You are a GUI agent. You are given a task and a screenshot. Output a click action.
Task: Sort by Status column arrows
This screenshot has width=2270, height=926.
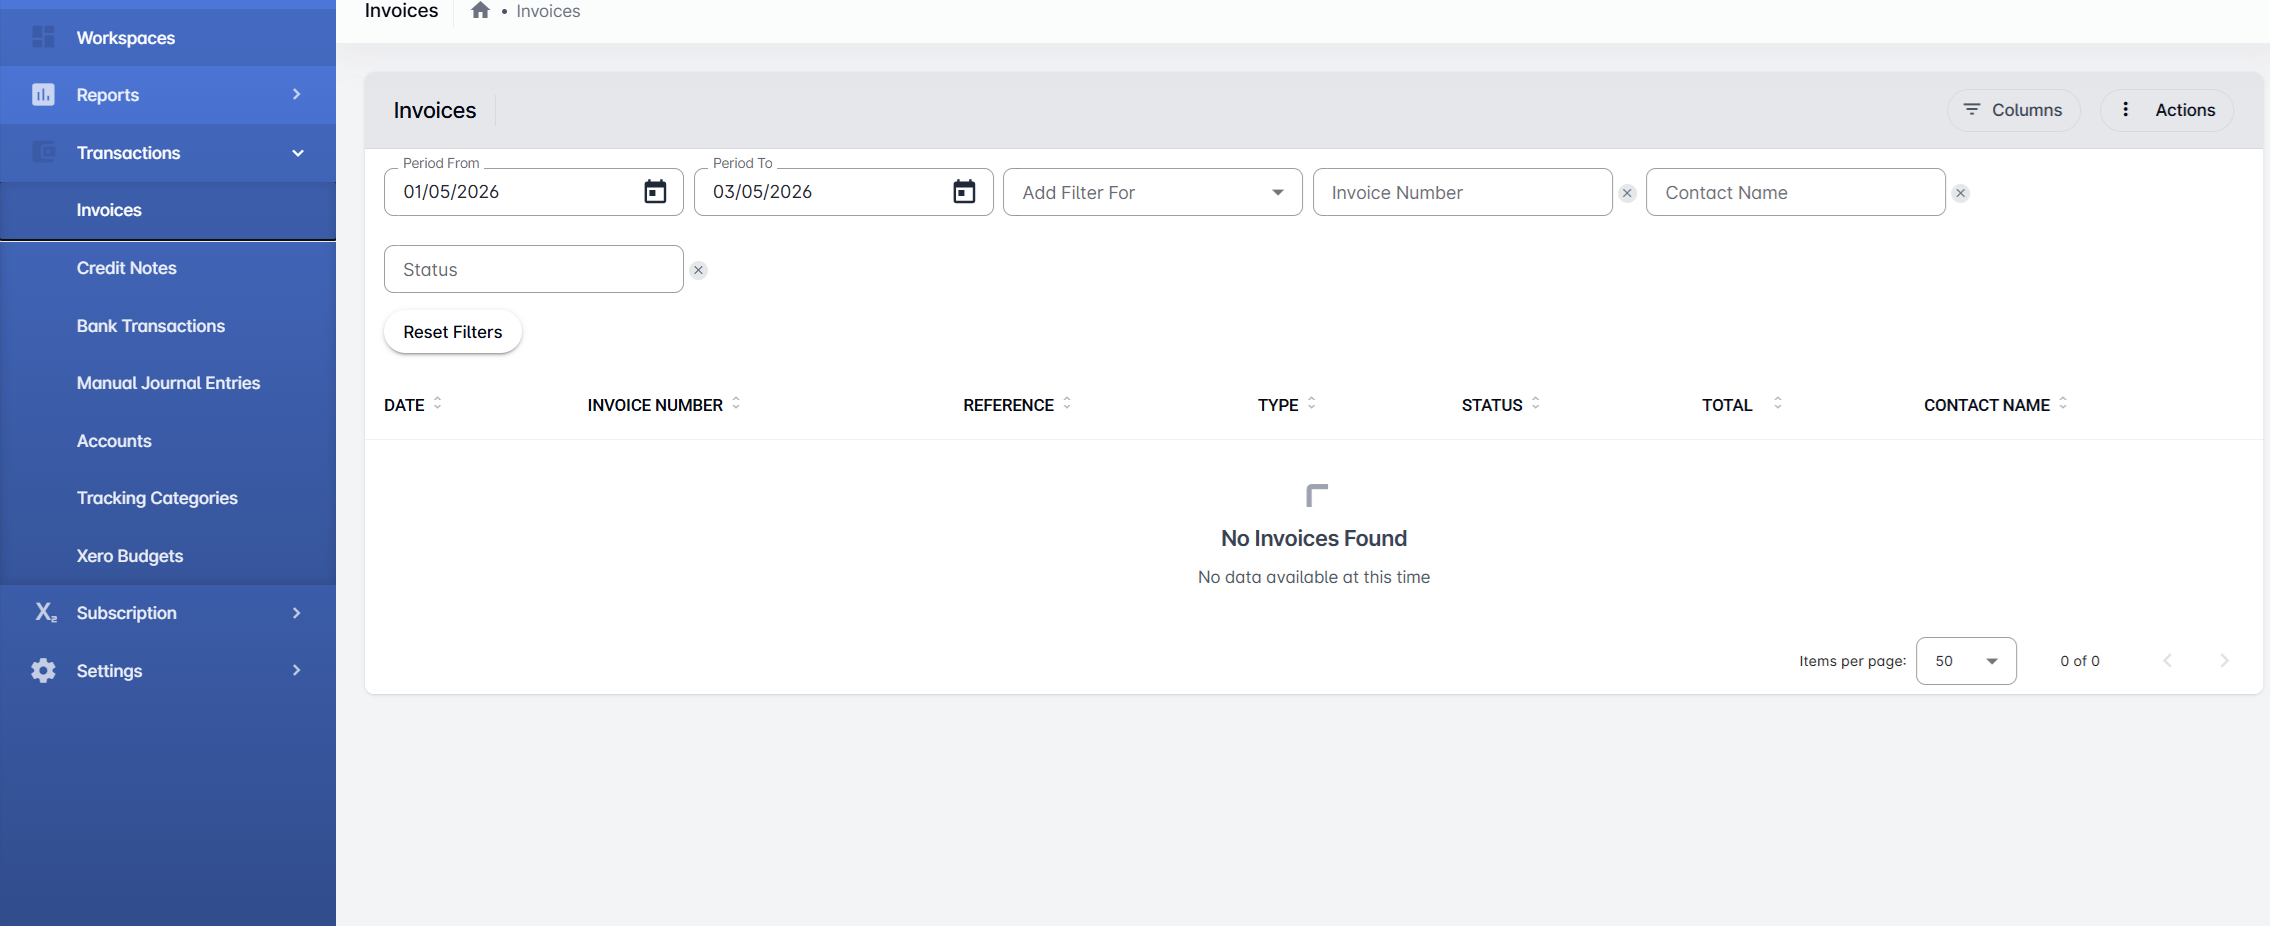pos(1535,403)
